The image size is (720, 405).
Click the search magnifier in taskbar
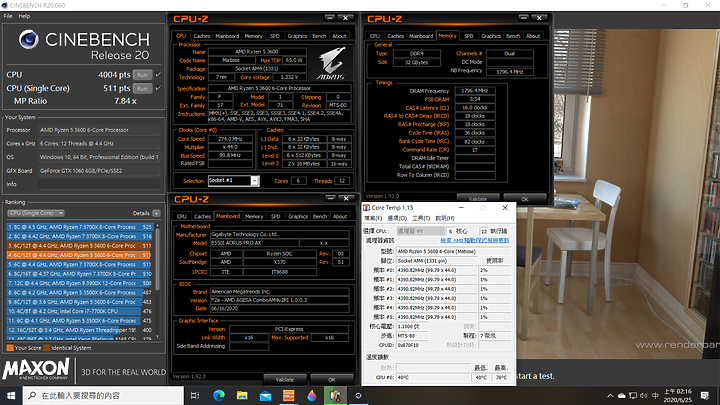pos(32,395)
